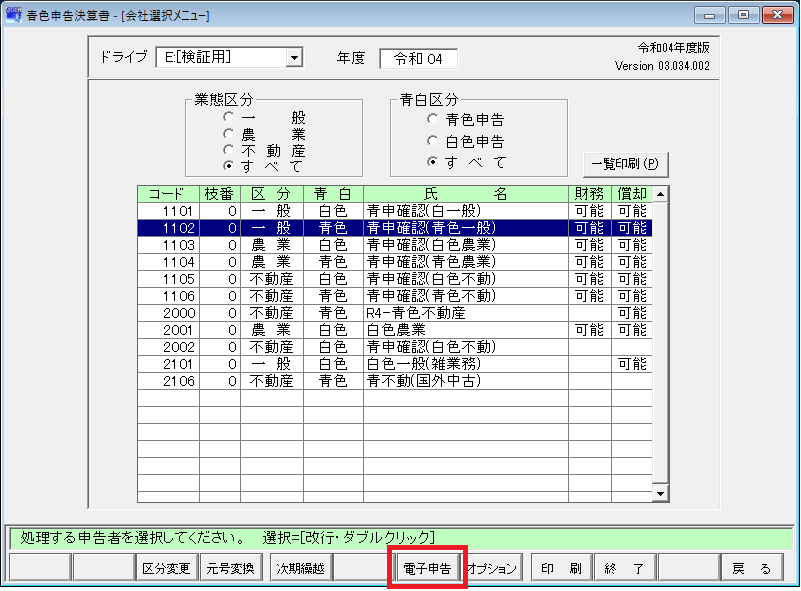Image resolution: width=801 pixels, height=591 pixels.
Task: Minimize the 青色申告決算書 window
Action: [709, 15]
